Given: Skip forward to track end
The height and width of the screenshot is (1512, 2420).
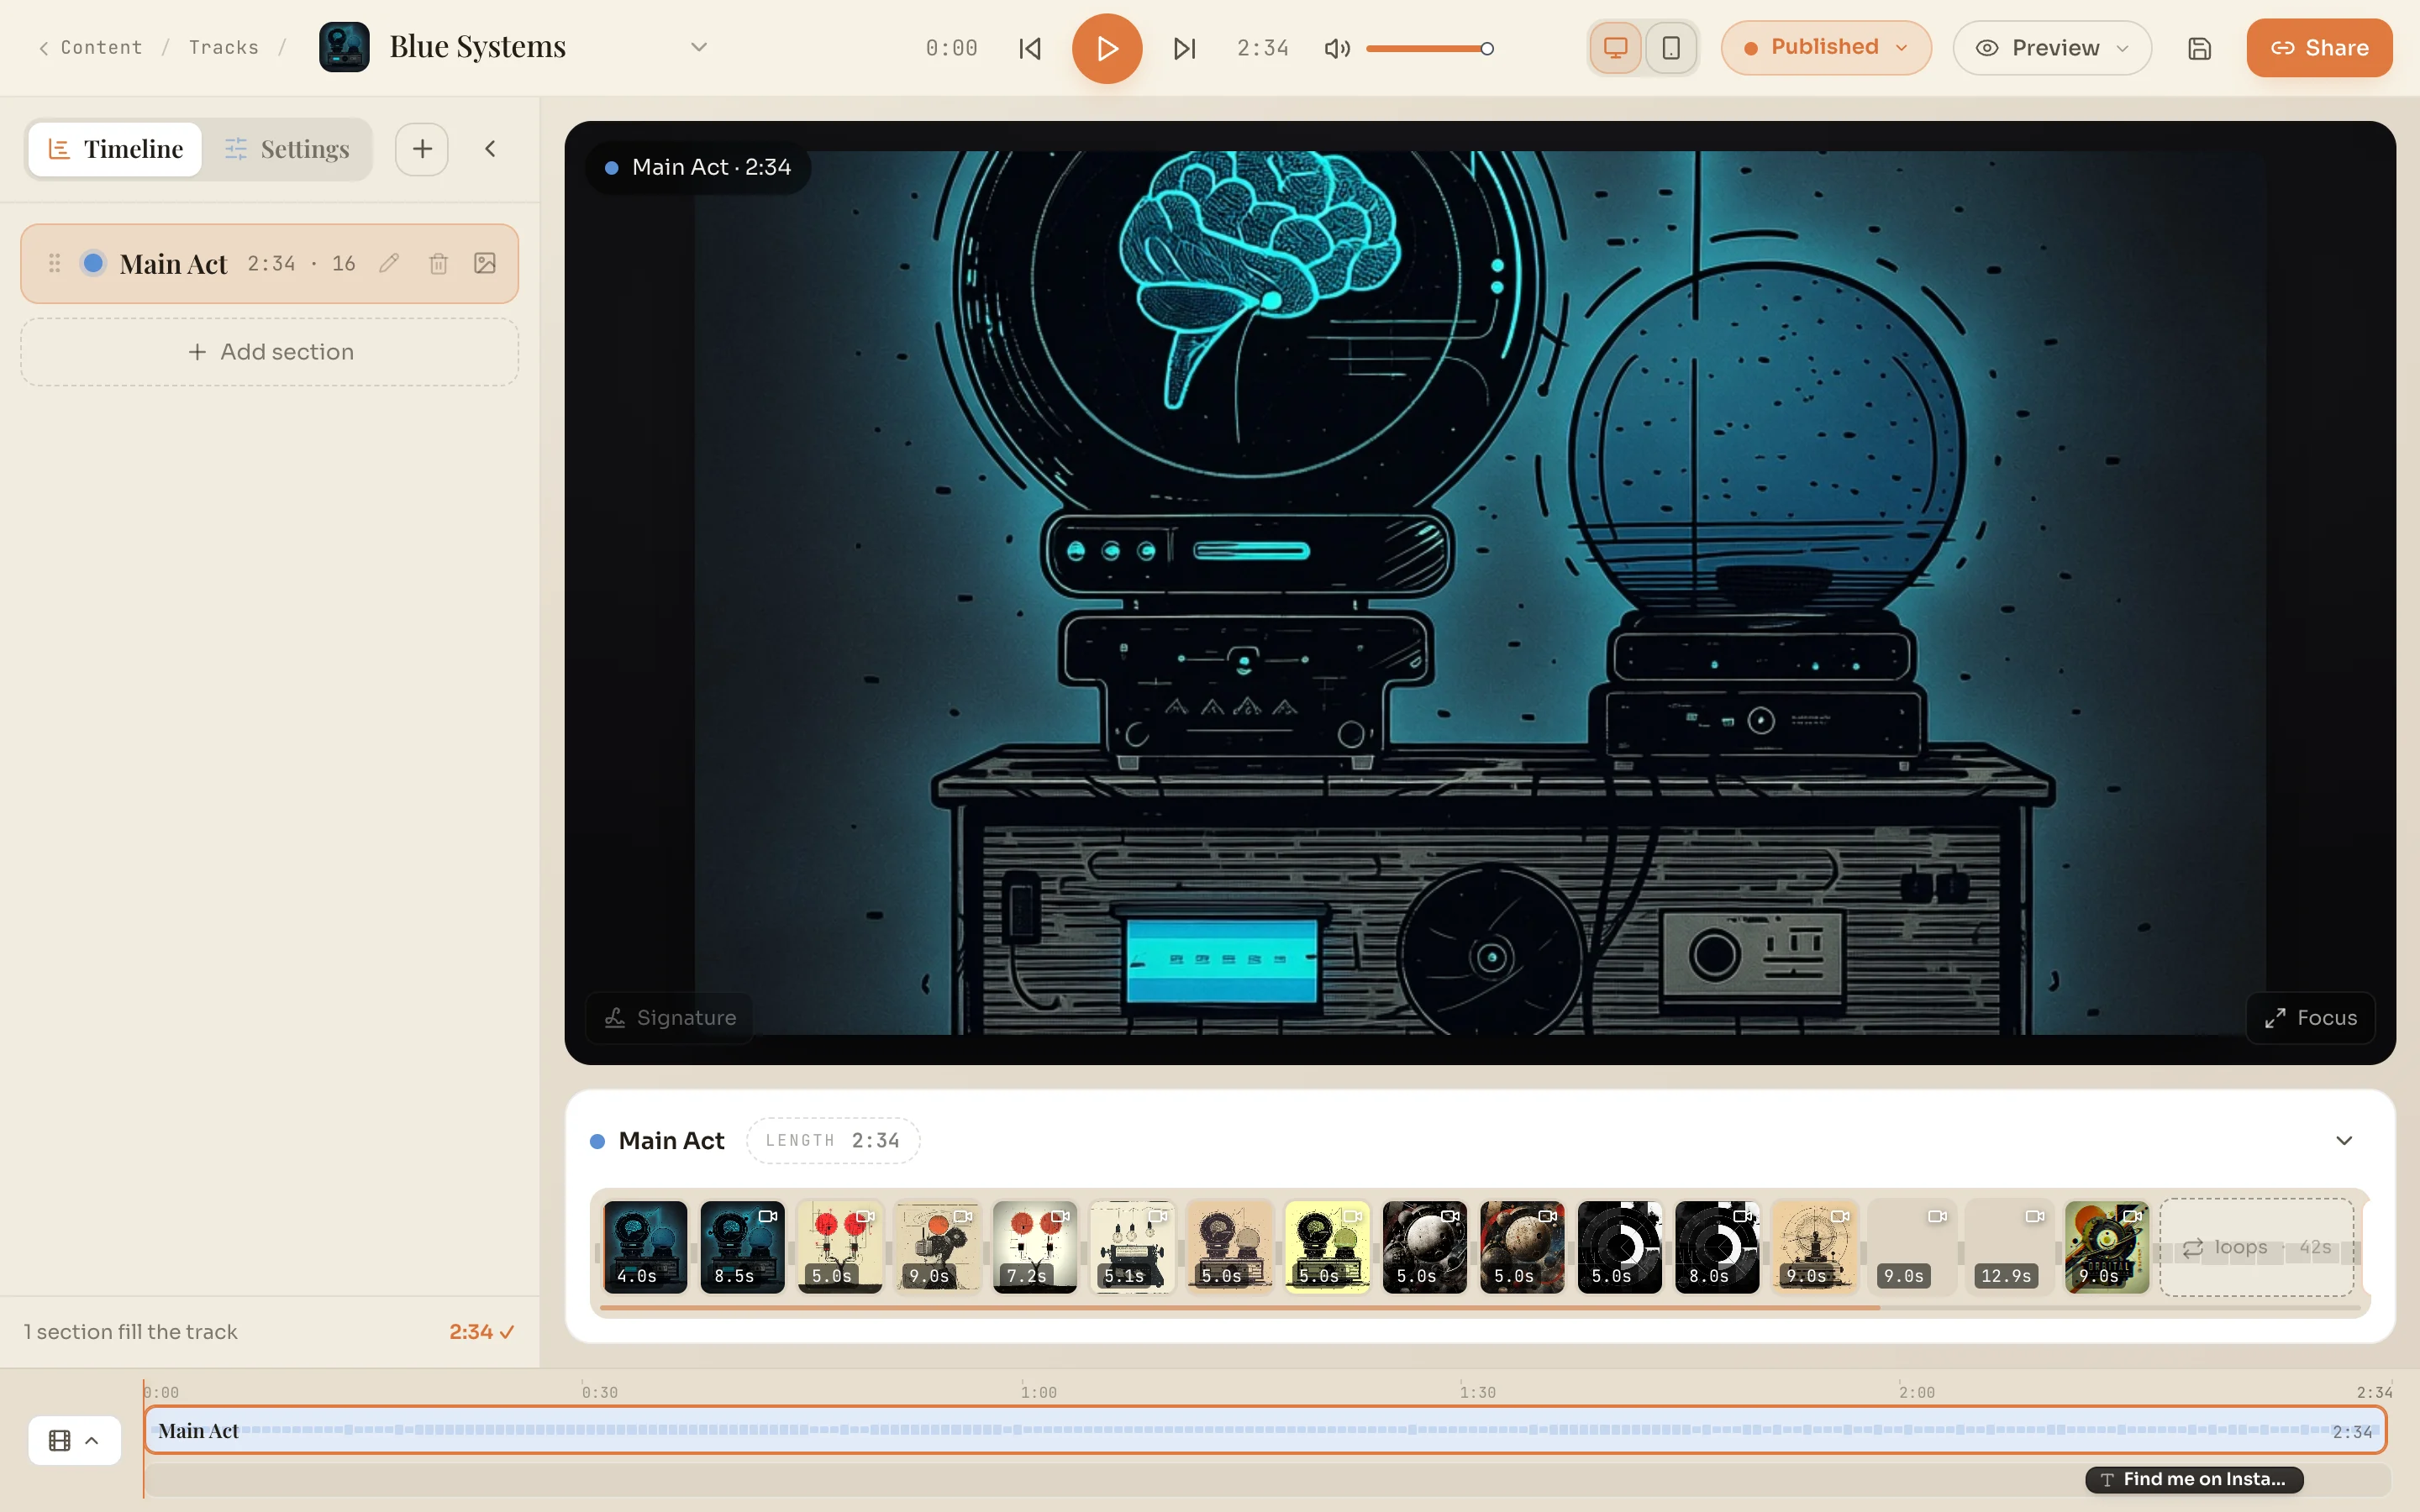Looking at the screenshot, I should pyautogui.click(x=1184, y=48).
